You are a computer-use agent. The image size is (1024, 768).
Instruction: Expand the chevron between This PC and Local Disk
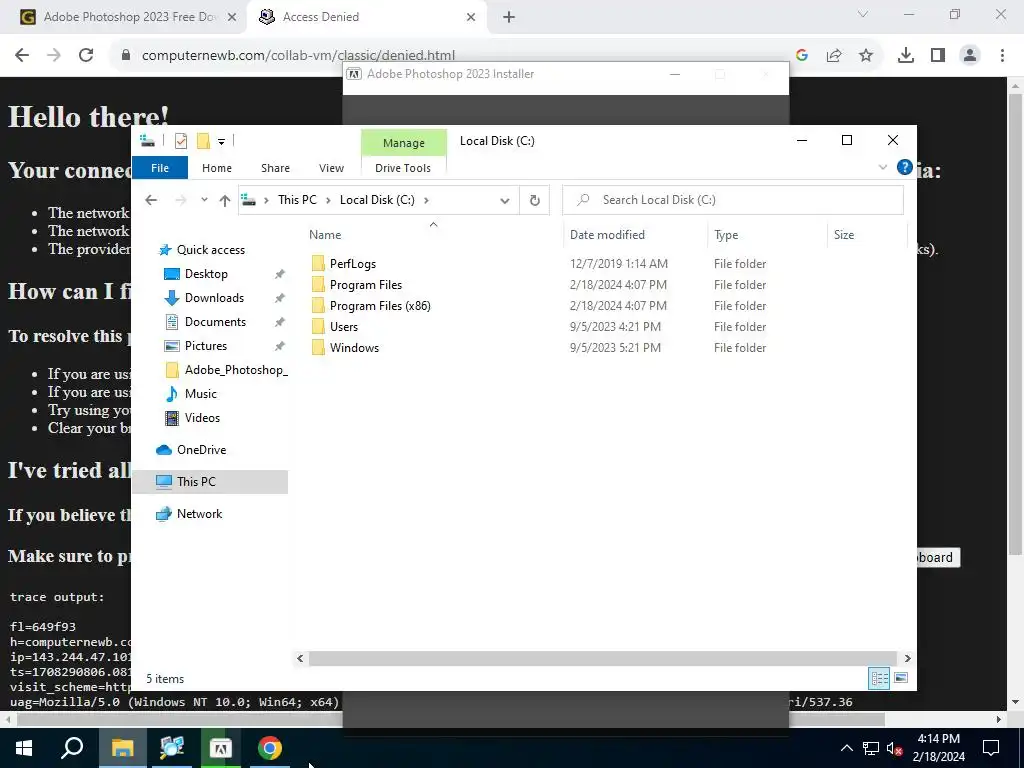coord(328,200)
